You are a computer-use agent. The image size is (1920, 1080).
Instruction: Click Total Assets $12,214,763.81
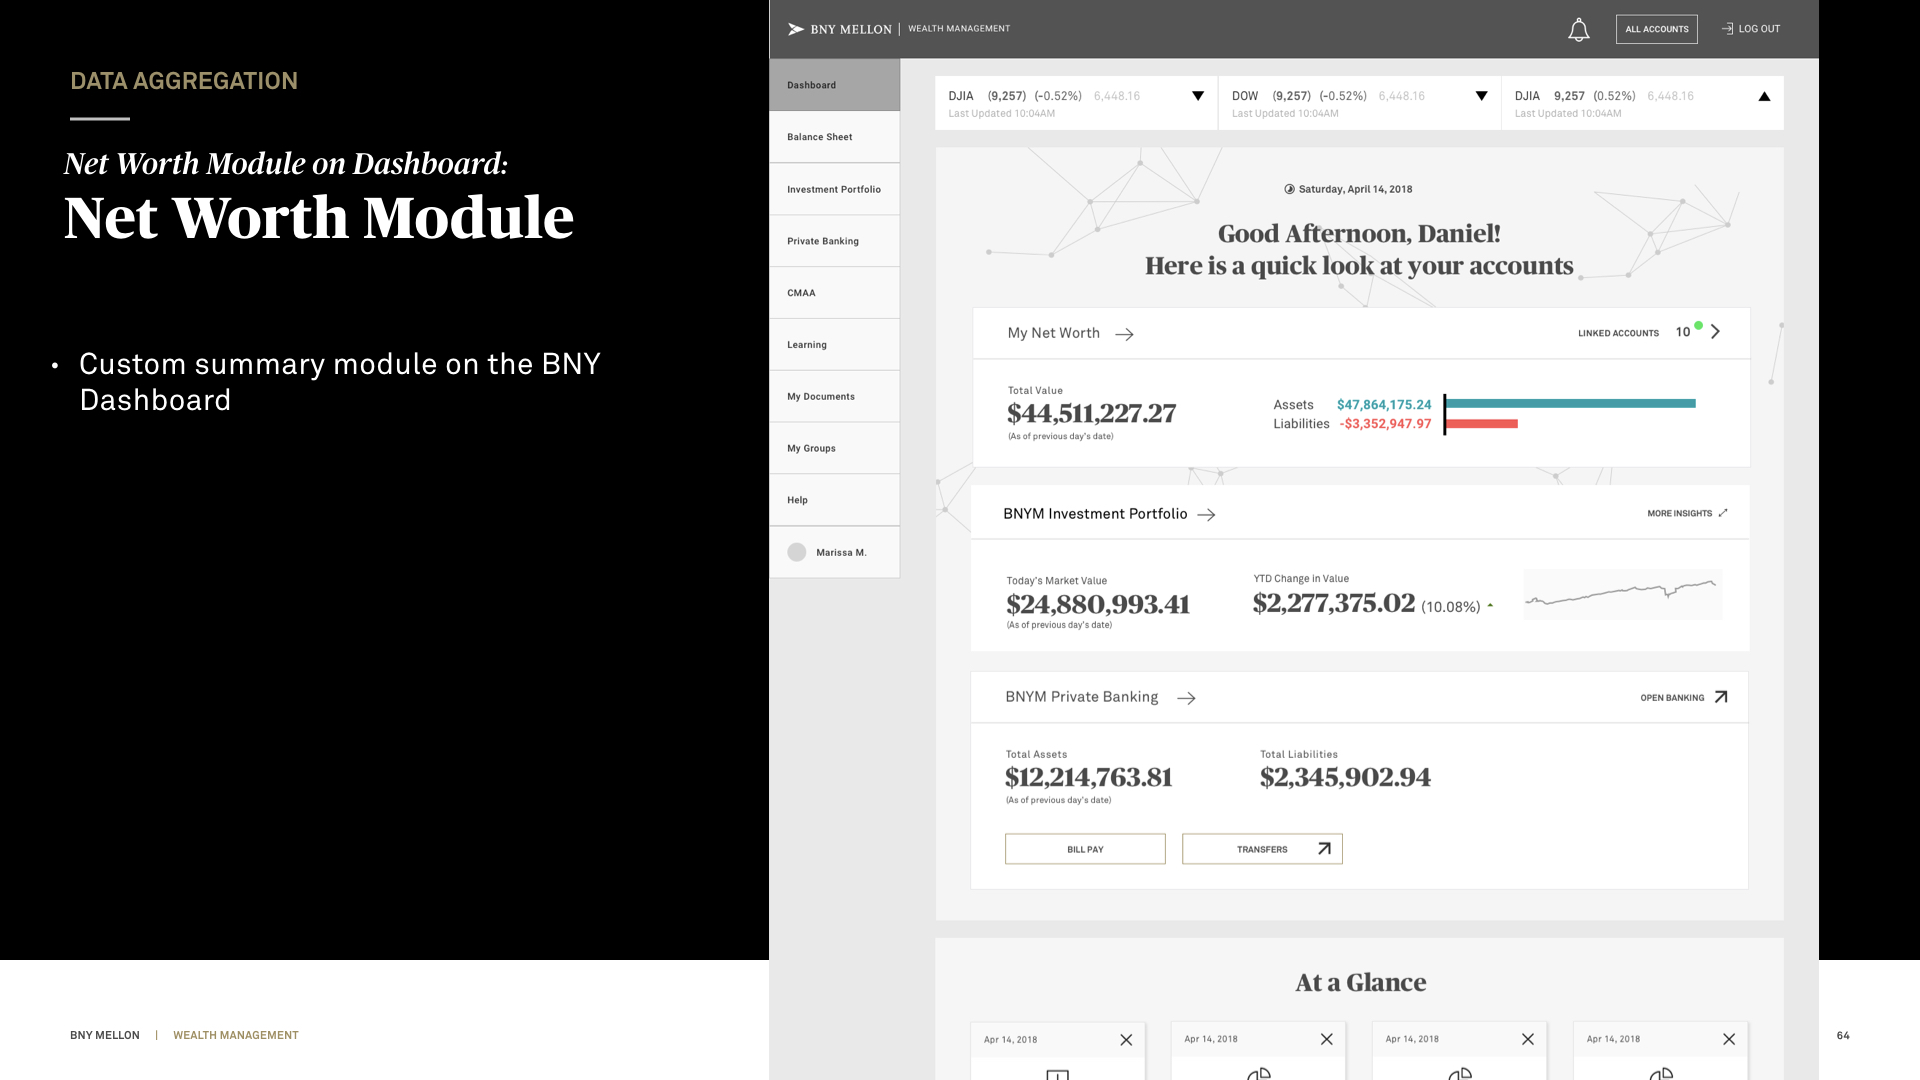(x=1088, y=777)
